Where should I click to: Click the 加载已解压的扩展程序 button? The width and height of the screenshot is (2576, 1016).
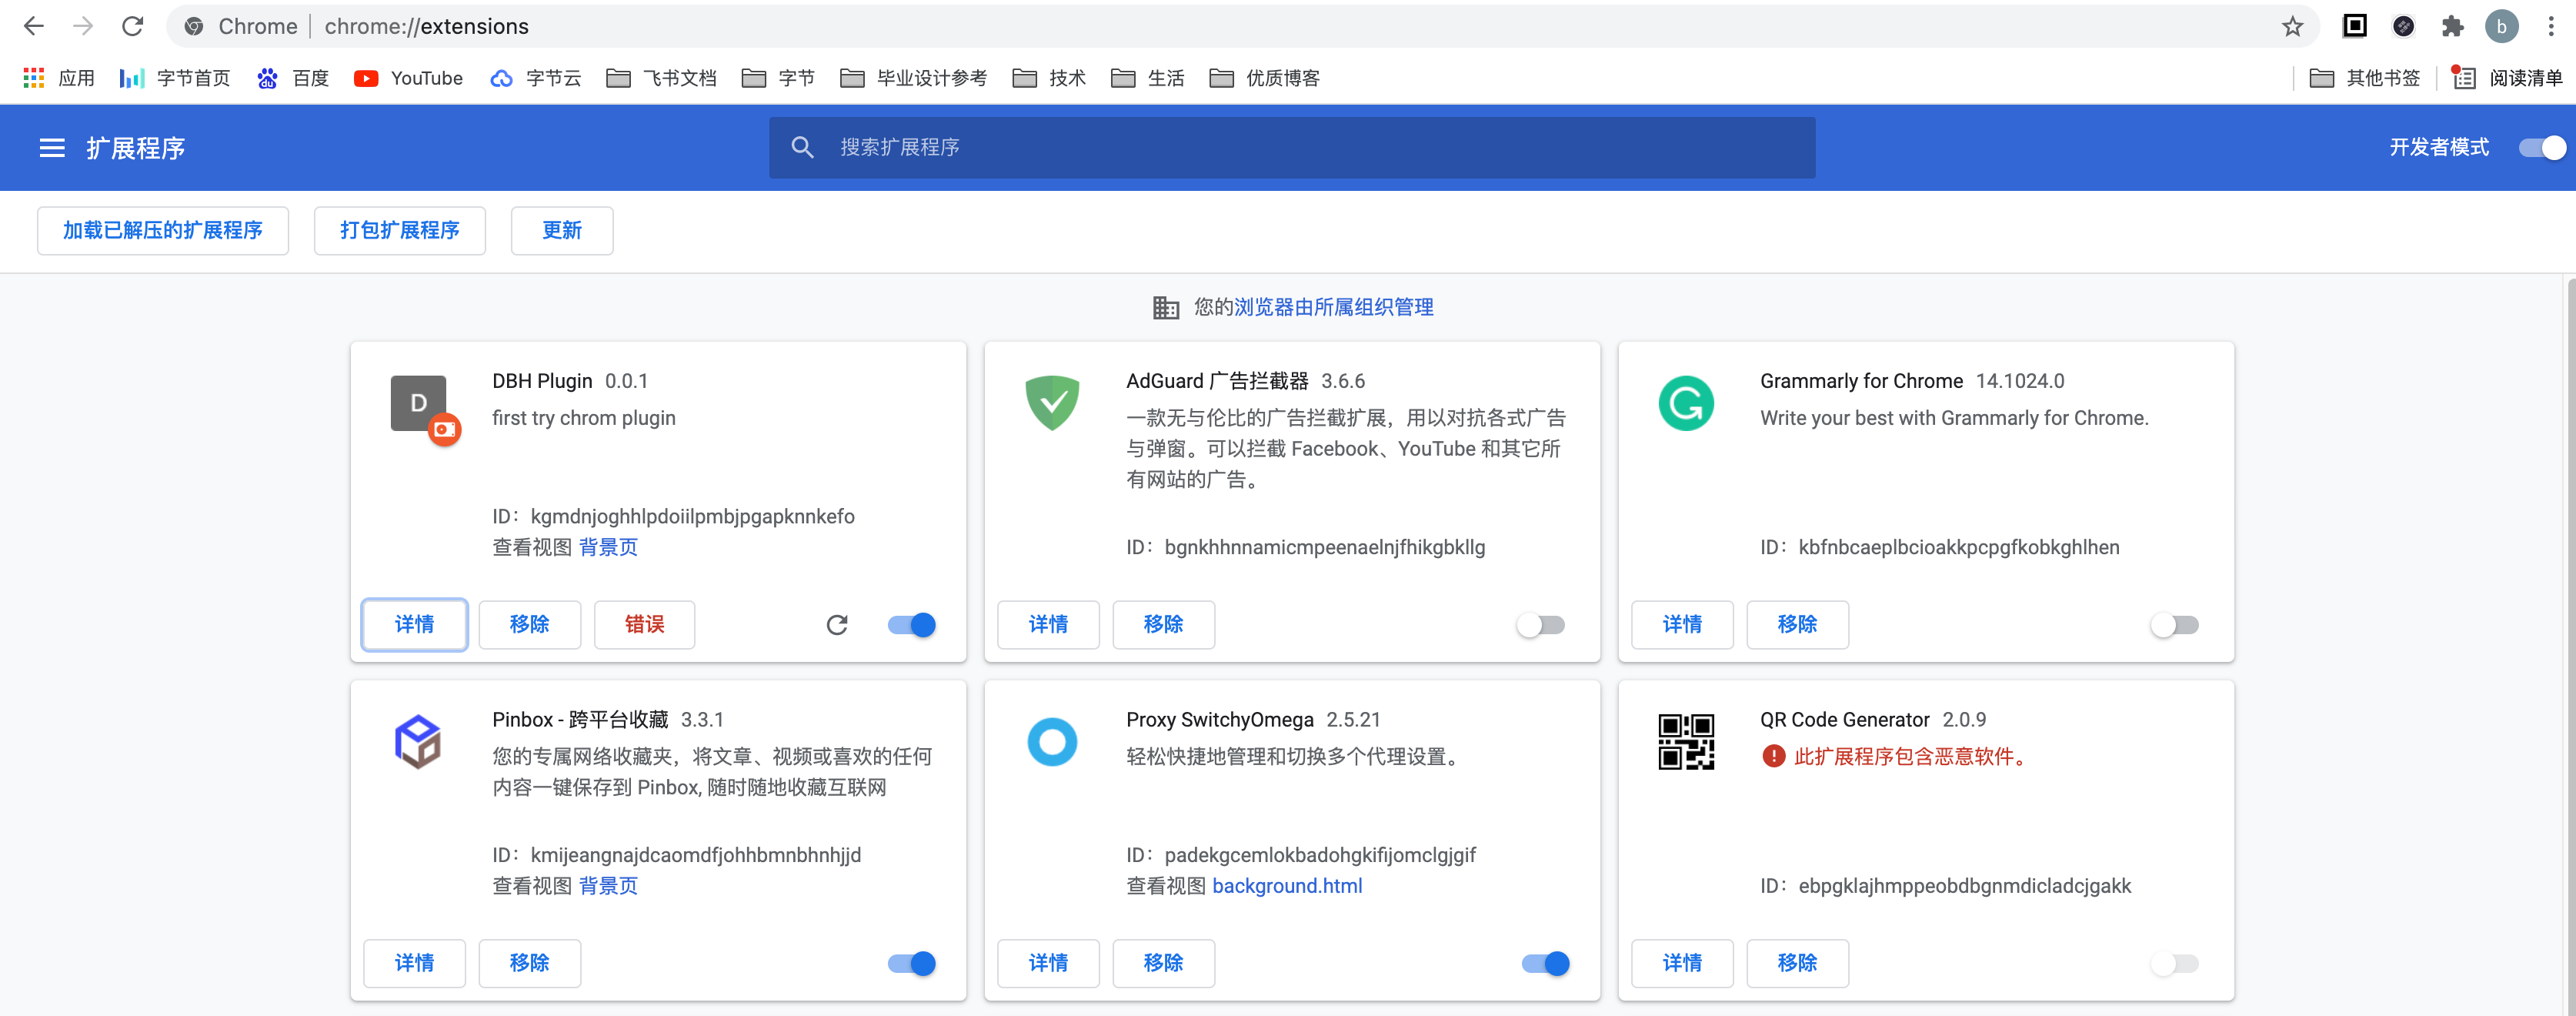pyautogui.click(x=163, y=231)
